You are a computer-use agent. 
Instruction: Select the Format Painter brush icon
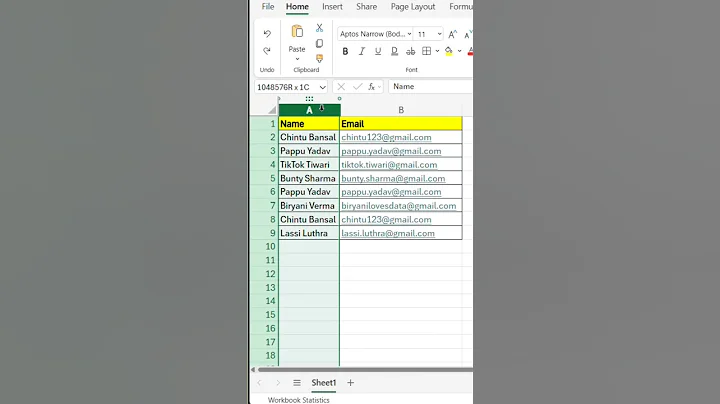(320, 58)
